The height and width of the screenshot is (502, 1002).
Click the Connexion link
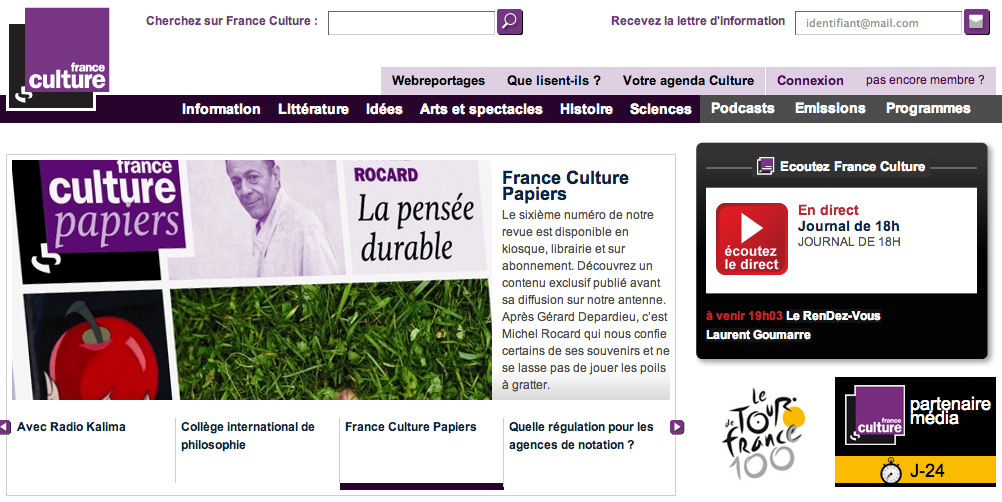810,80
